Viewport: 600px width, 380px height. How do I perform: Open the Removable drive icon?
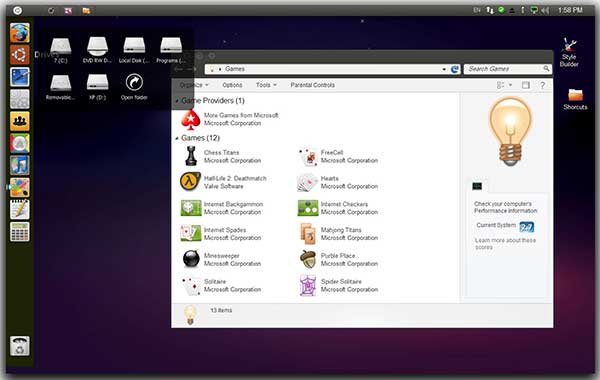pyautogui.click(x=61, y=82)
